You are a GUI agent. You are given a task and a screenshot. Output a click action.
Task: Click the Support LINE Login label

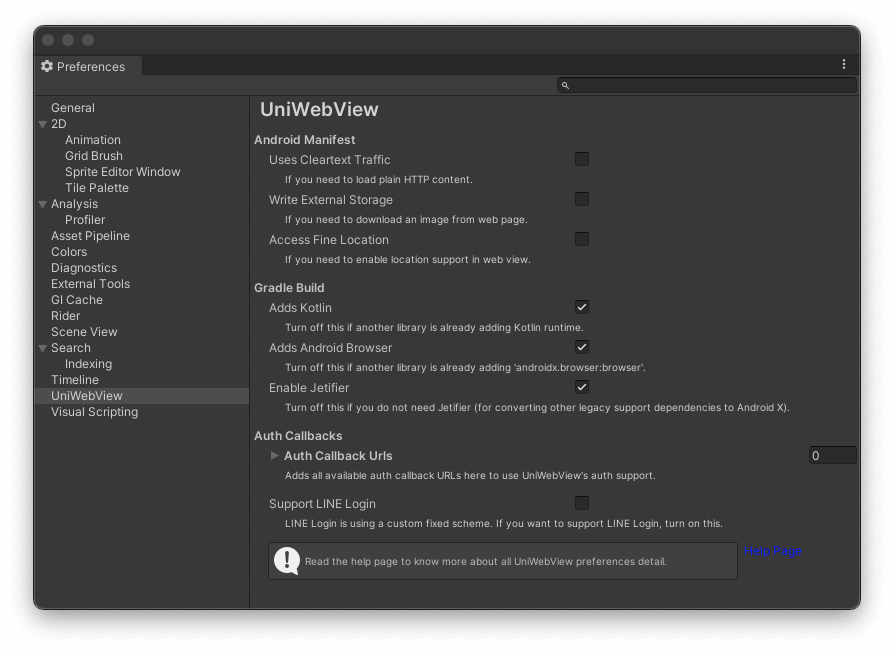pyautogui.click(x=322, y=504)
